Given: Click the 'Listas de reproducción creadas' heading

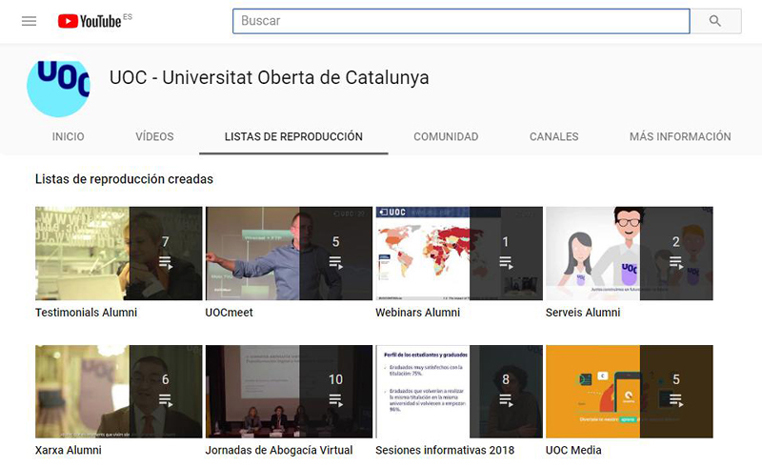Looking at the screenshot, I should tap(124, 179).
